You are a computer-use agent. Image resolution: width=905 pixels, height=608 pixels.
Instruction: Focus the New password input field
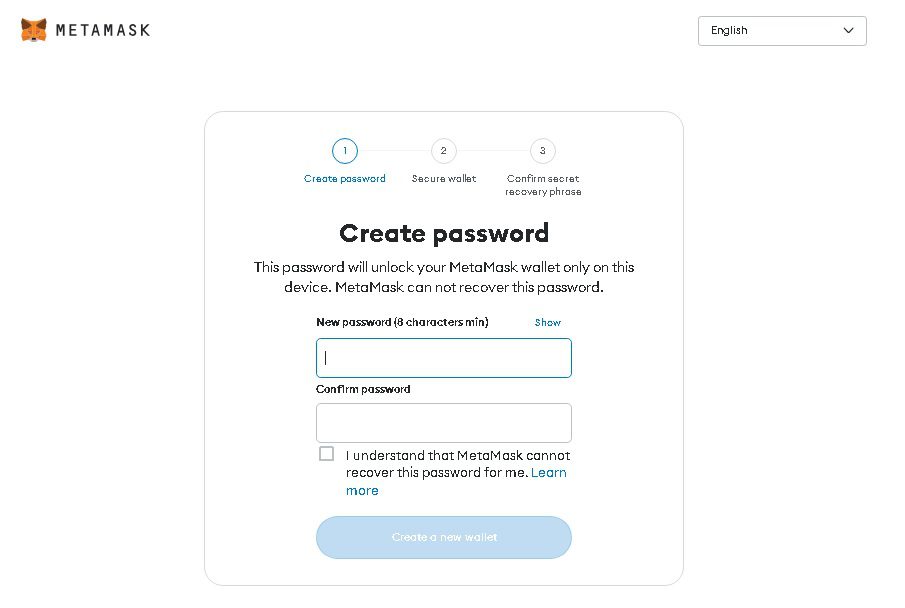click(444, 358)
